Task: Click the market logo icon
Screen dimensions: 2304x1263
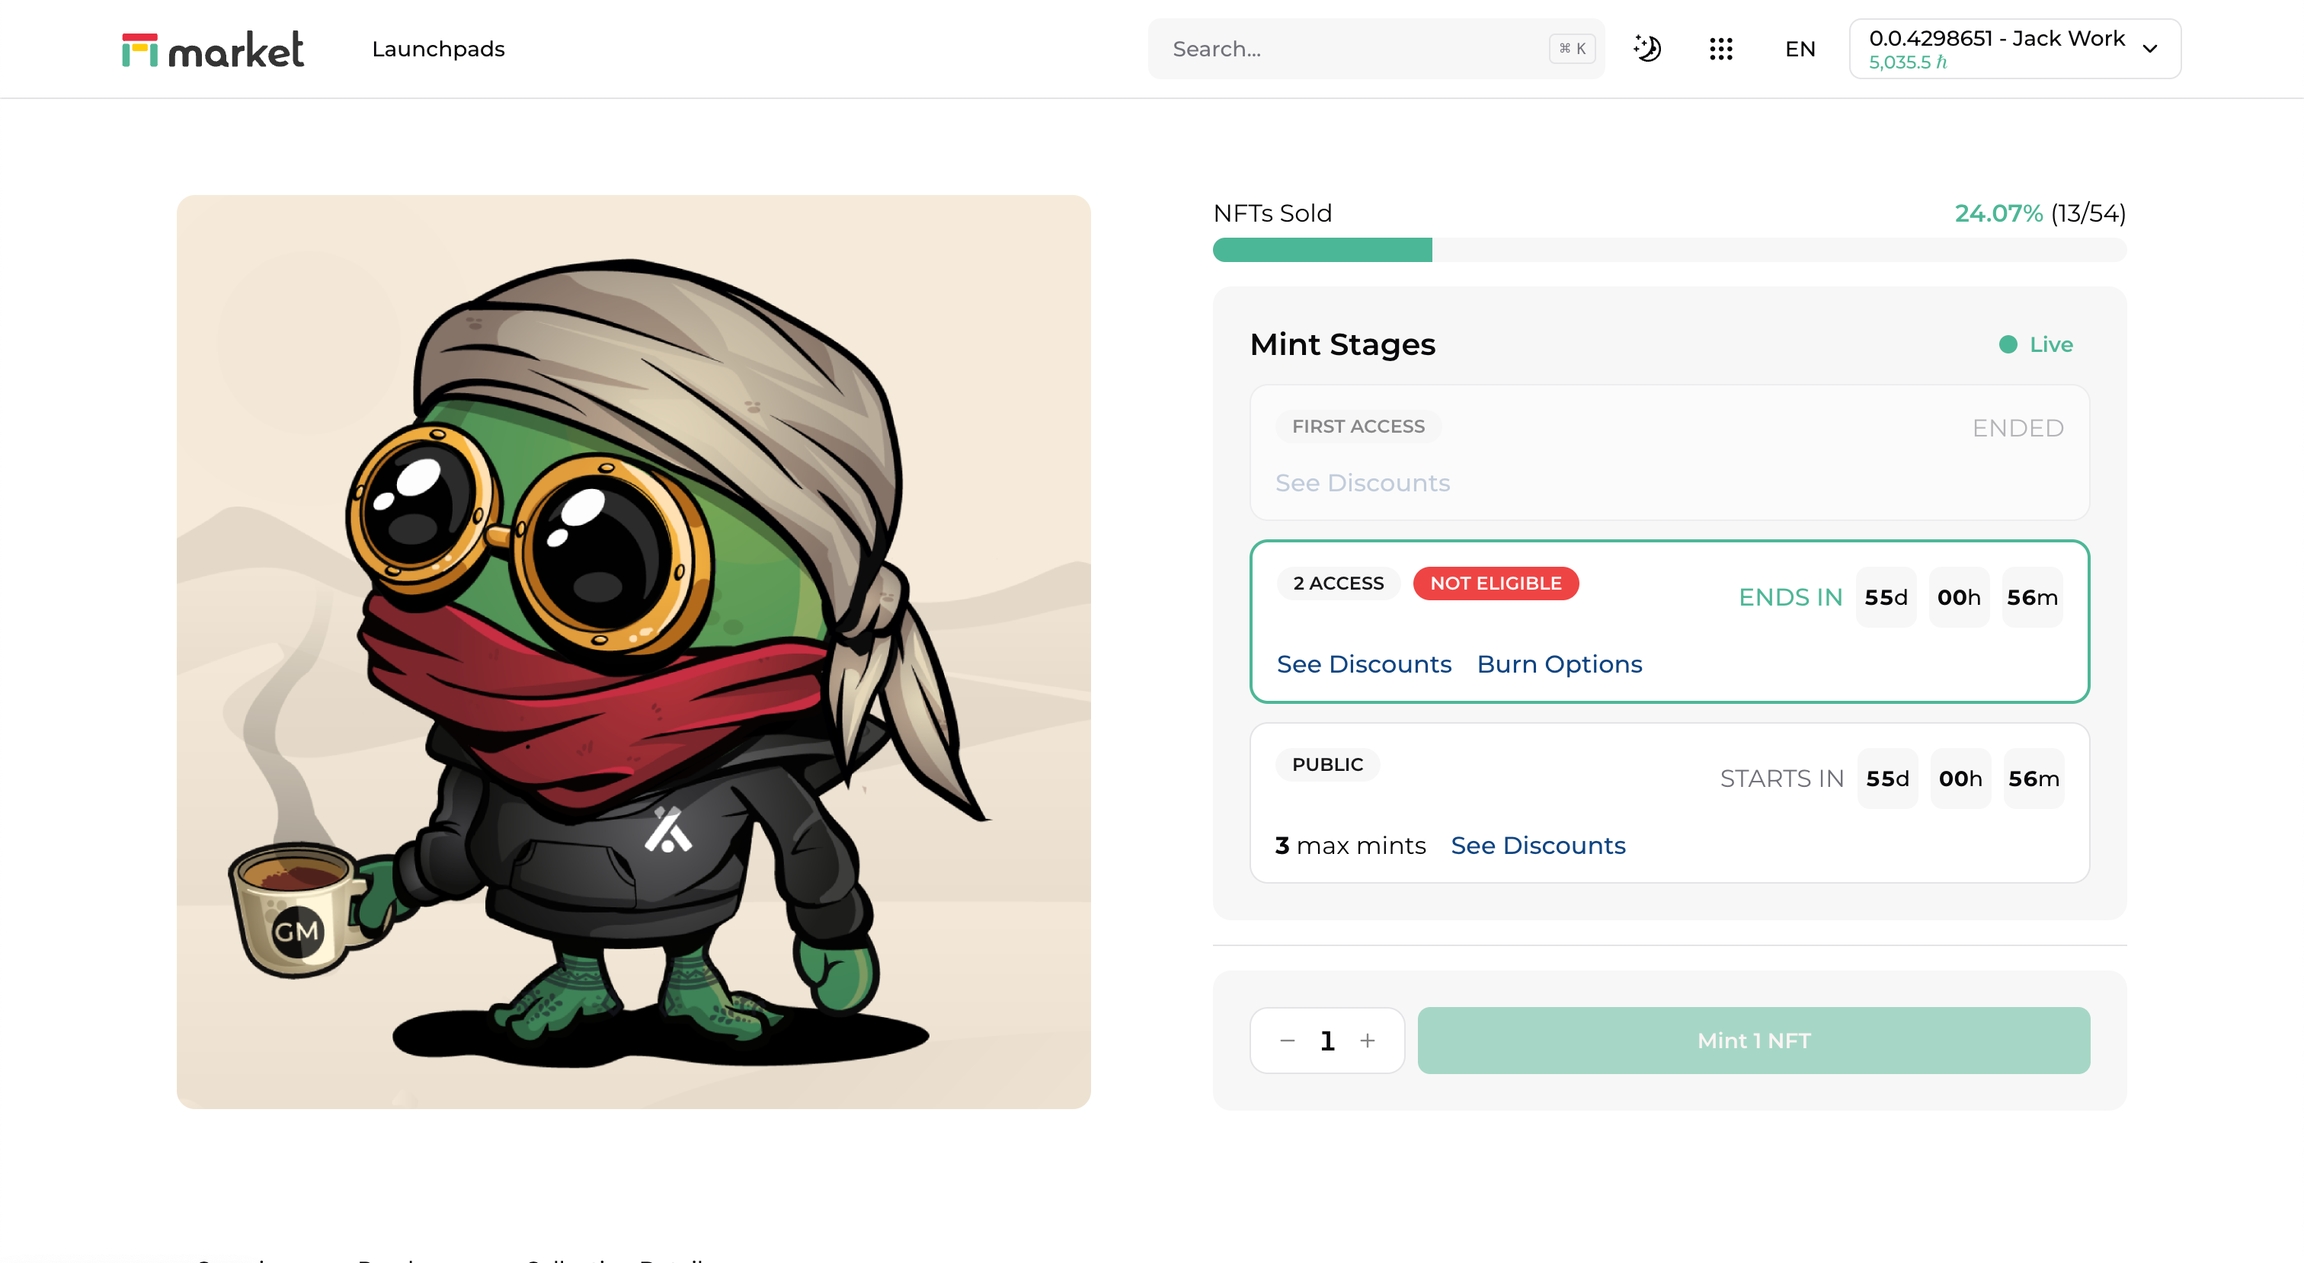Action: pos(140,49)
